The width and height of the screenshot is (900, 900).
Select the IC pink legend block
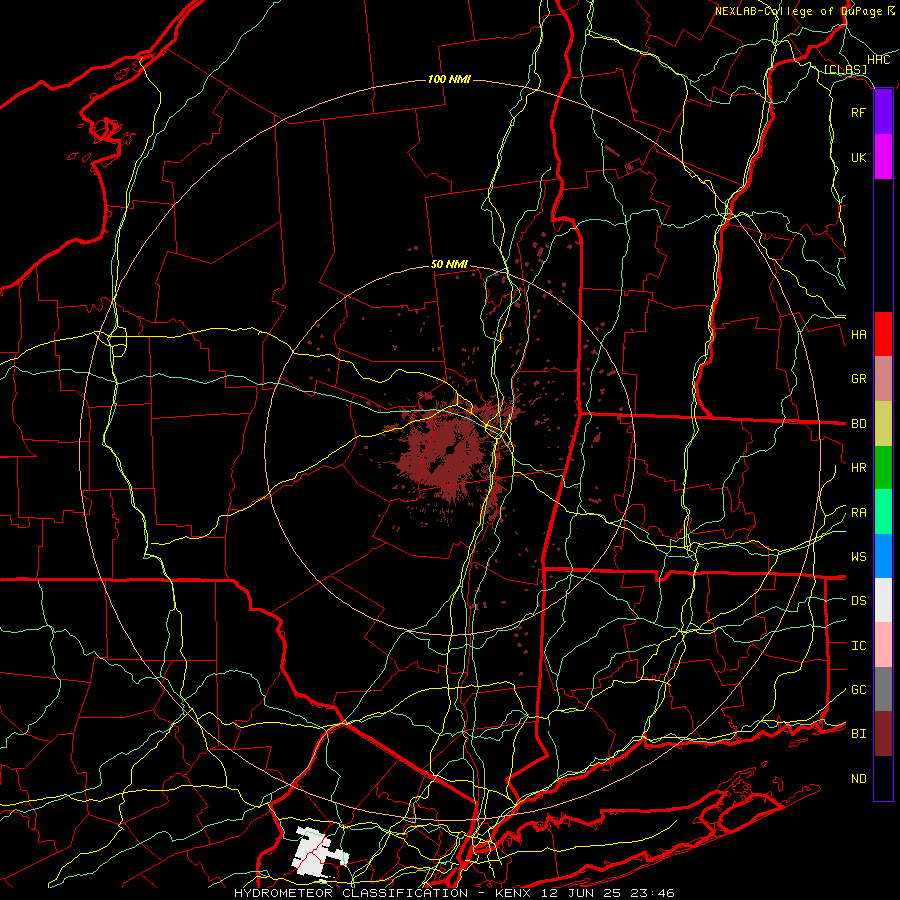pyautogui.click(x=883, y=645)
